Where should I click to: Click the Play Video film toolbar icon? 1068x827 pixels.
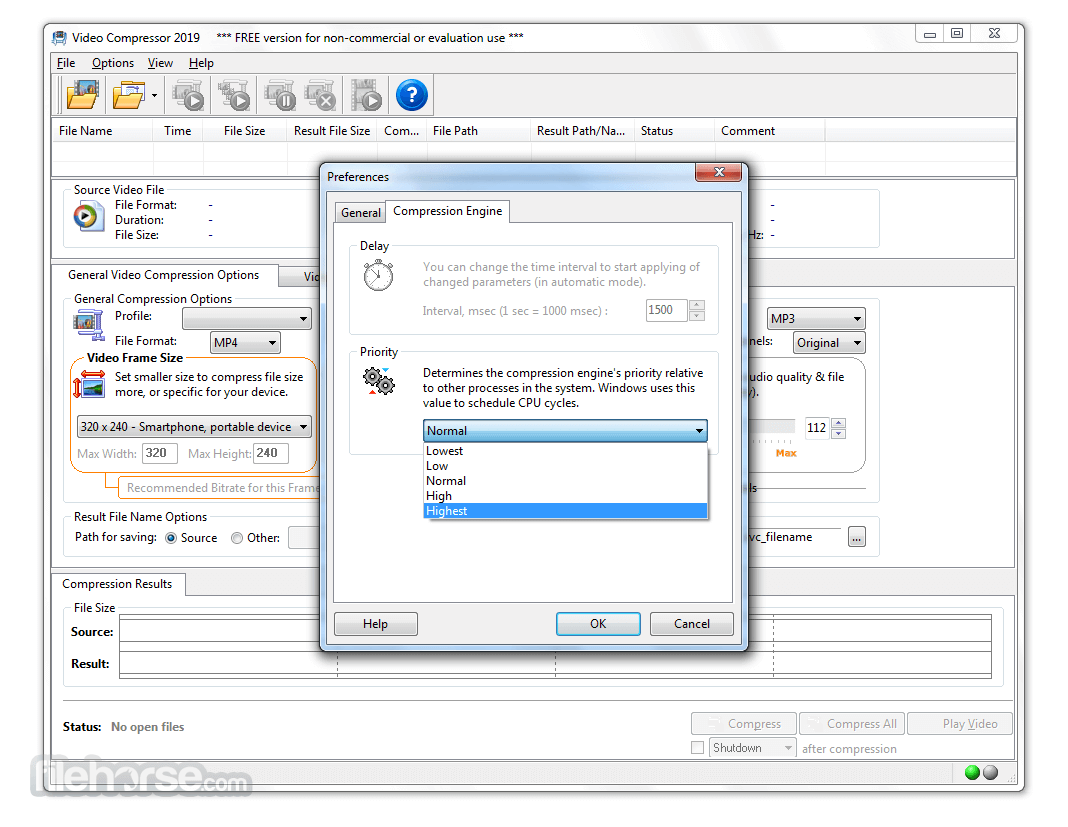(x=366, y=95)
